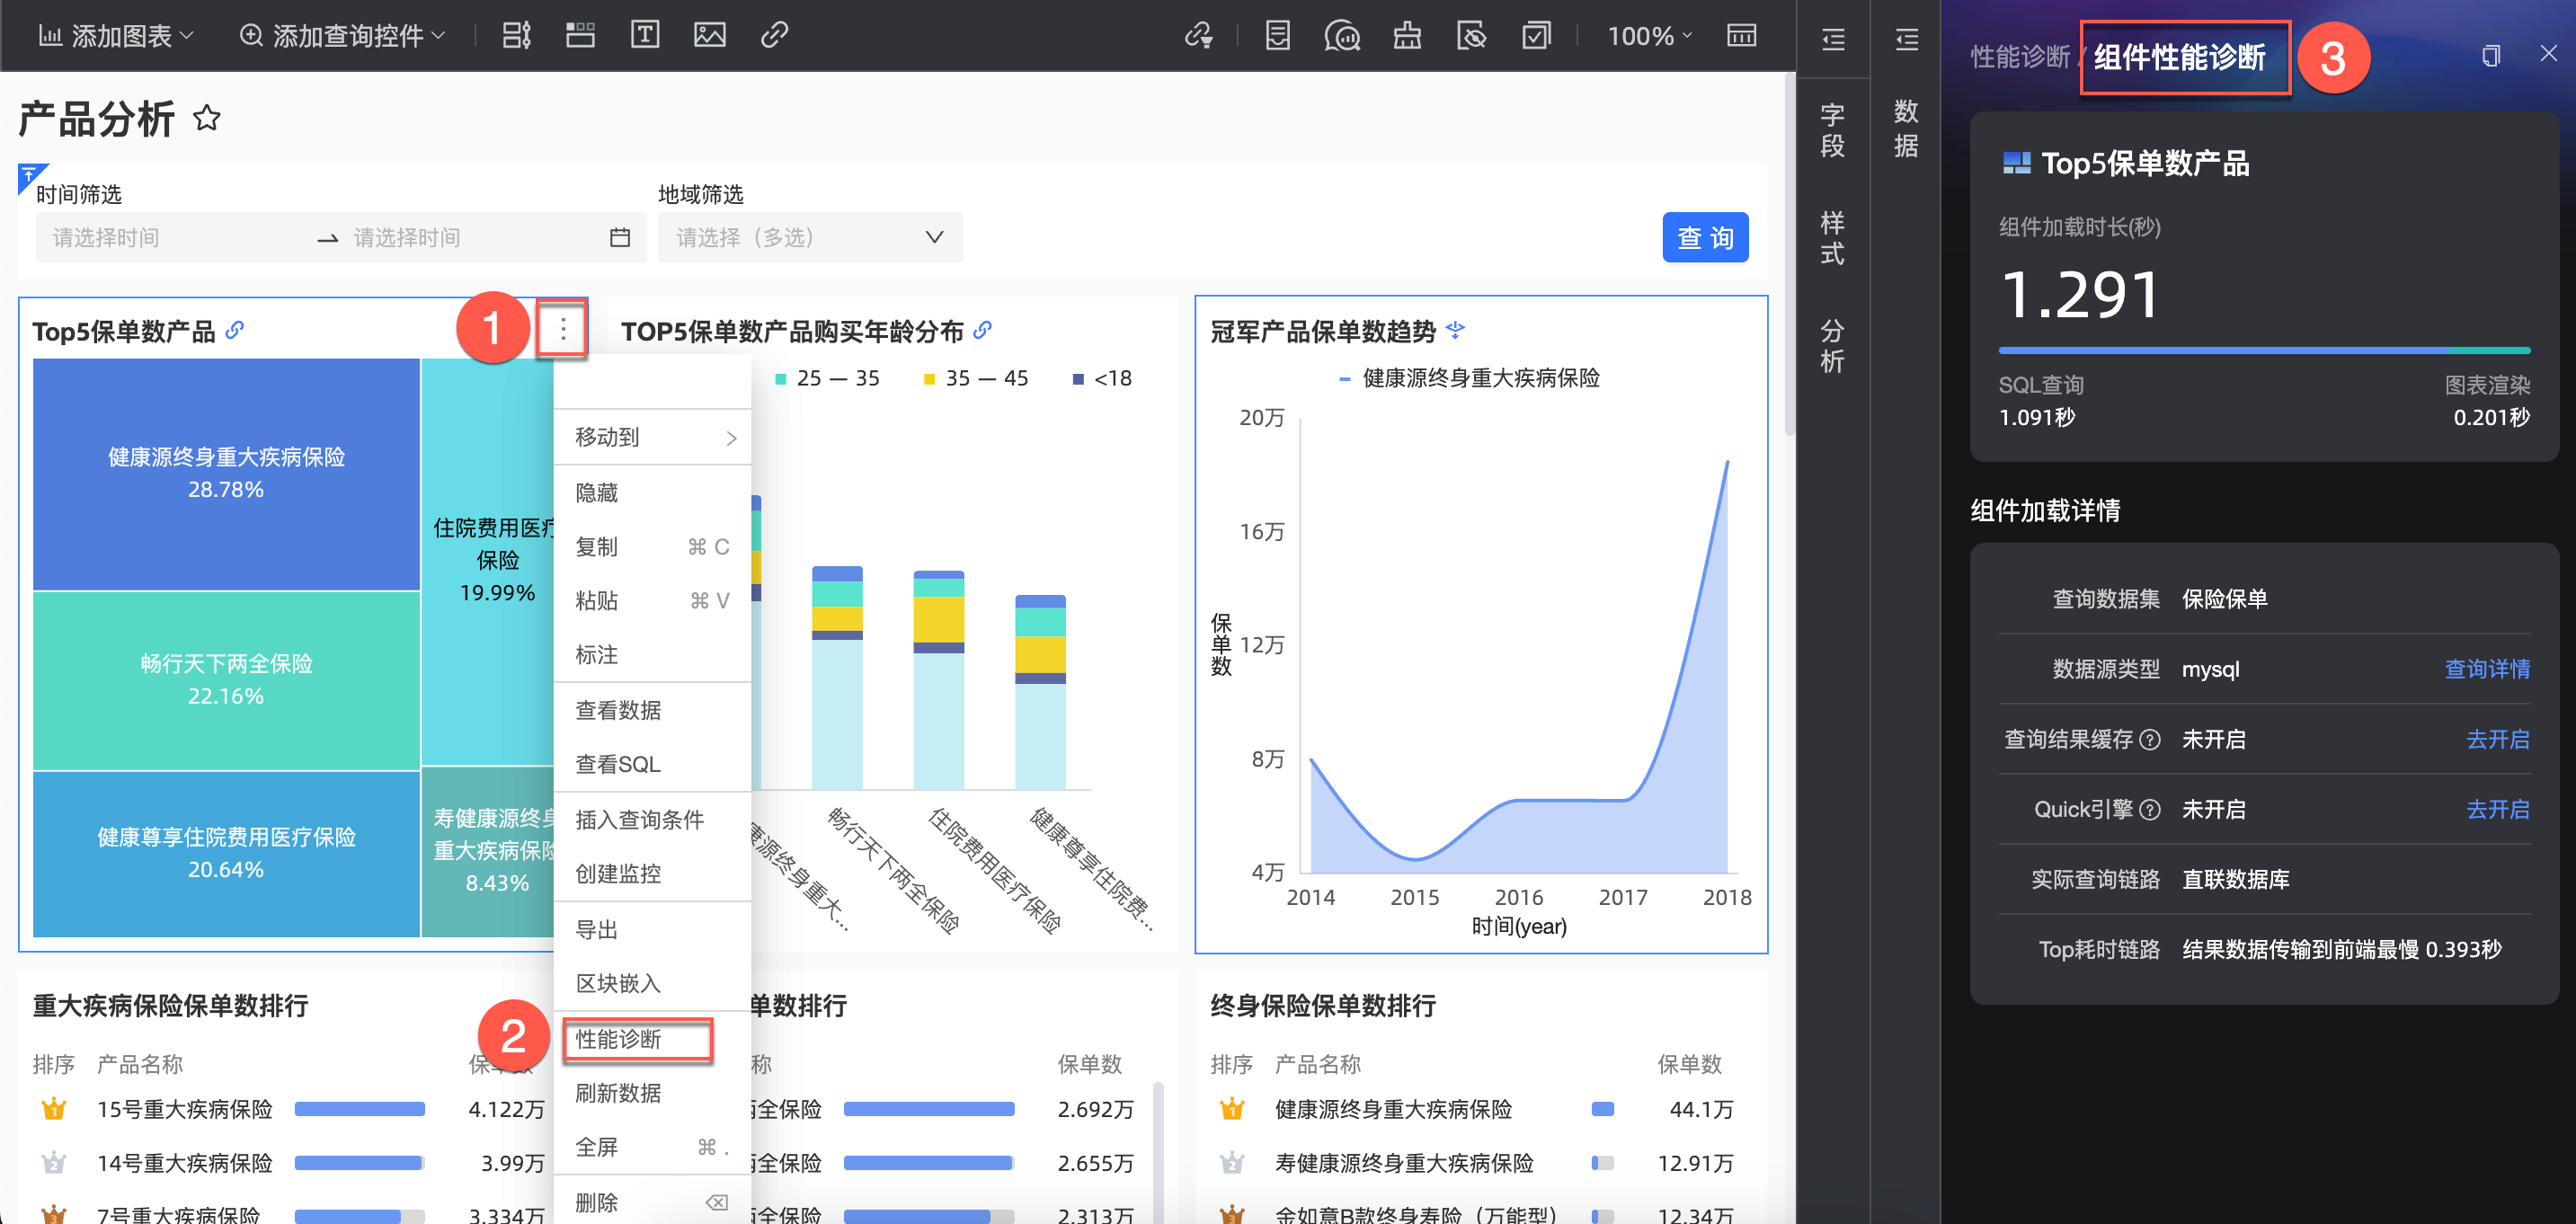Select 查看数据 in the context menu
The image size is (2576, 1224).
pyautogui.click(x=653, y=710)
